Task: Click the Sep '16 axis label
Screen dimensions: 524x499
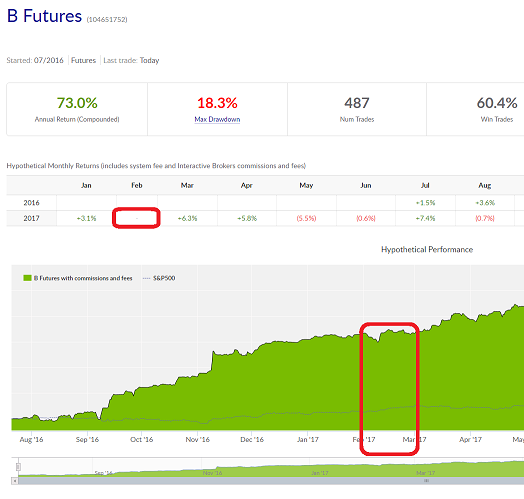Action: (x=87, y=440)
